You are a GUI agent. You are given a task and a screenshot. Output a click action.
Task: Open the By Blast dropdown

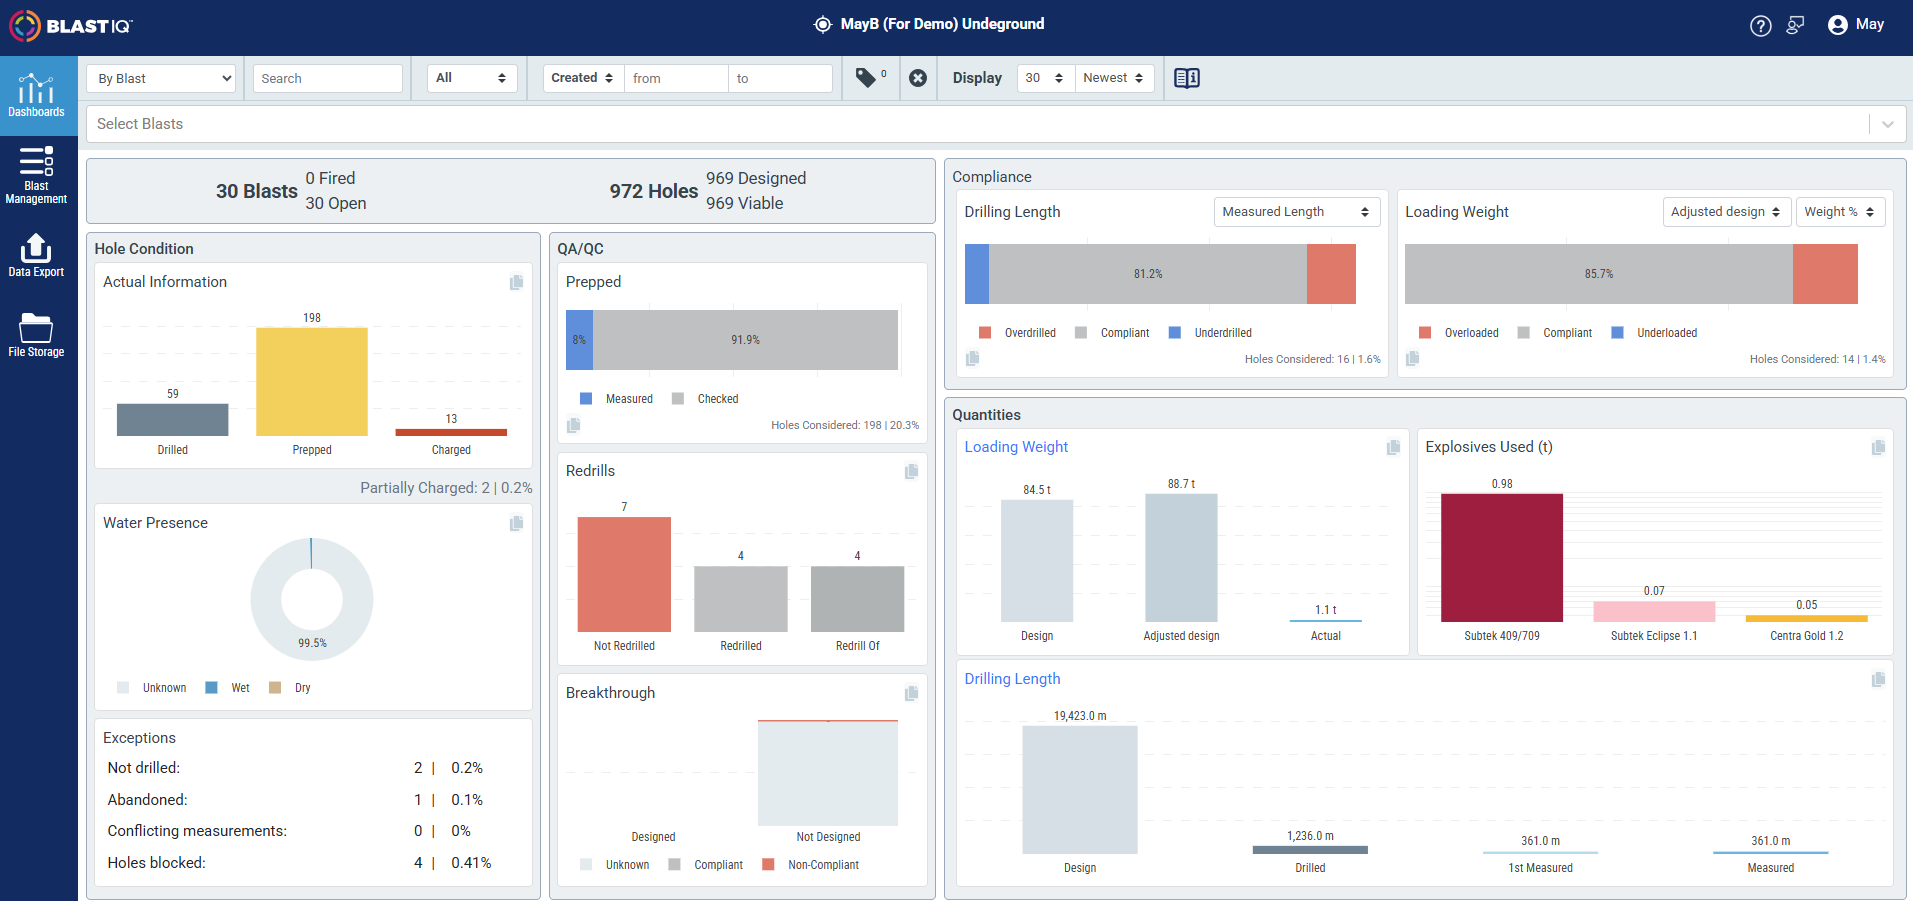[162, 78]
